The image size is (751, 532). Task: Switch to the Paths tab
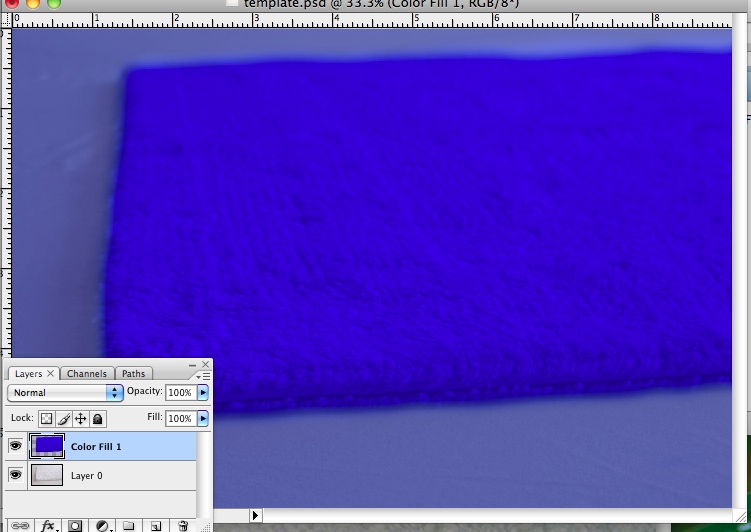(133, 374)
